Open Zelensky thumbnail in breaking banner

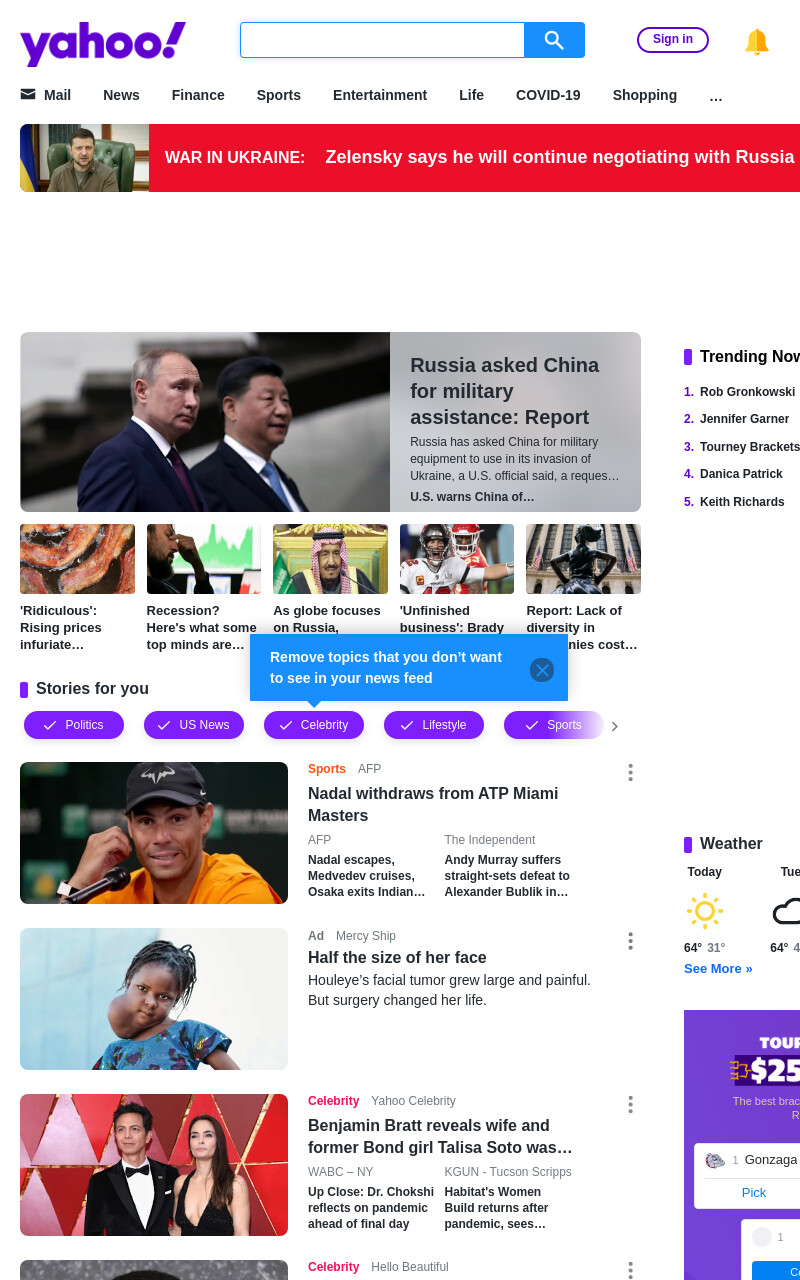coord(84,158)
